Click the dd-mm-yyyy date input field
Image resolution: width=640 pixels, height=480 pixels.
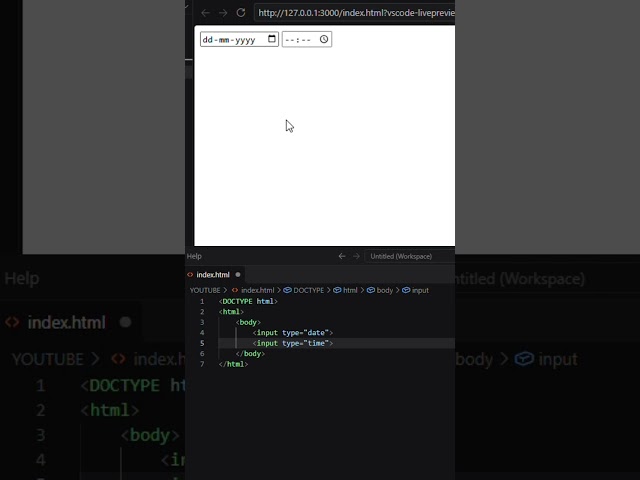coord(239,39)
